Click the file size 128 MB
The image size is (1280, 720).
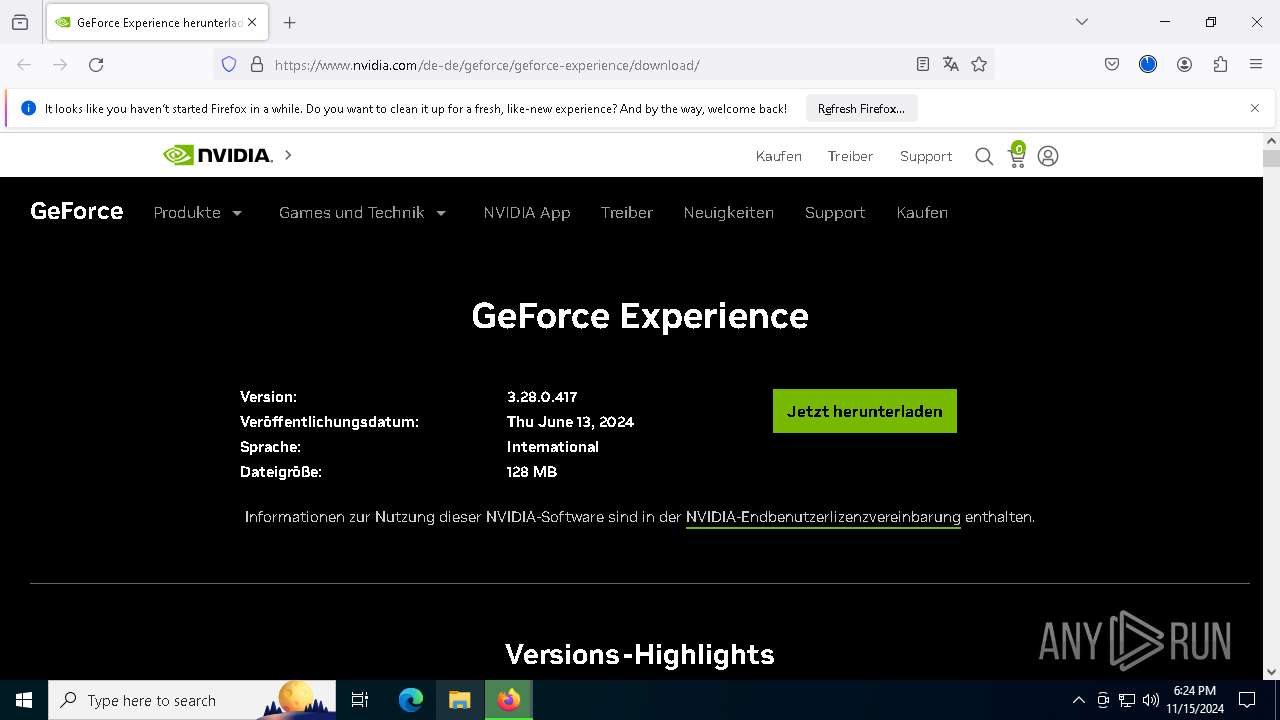pyautogui.click(x=532, y=472)
